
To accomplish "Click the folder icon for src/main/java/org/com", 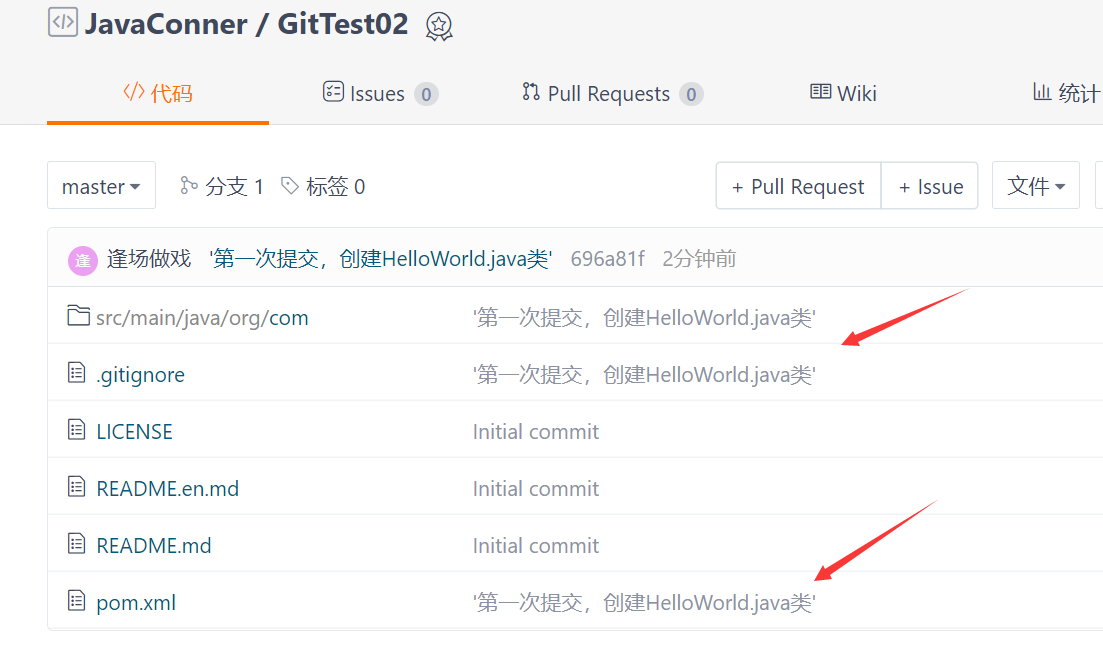I will tap(78, 316).
